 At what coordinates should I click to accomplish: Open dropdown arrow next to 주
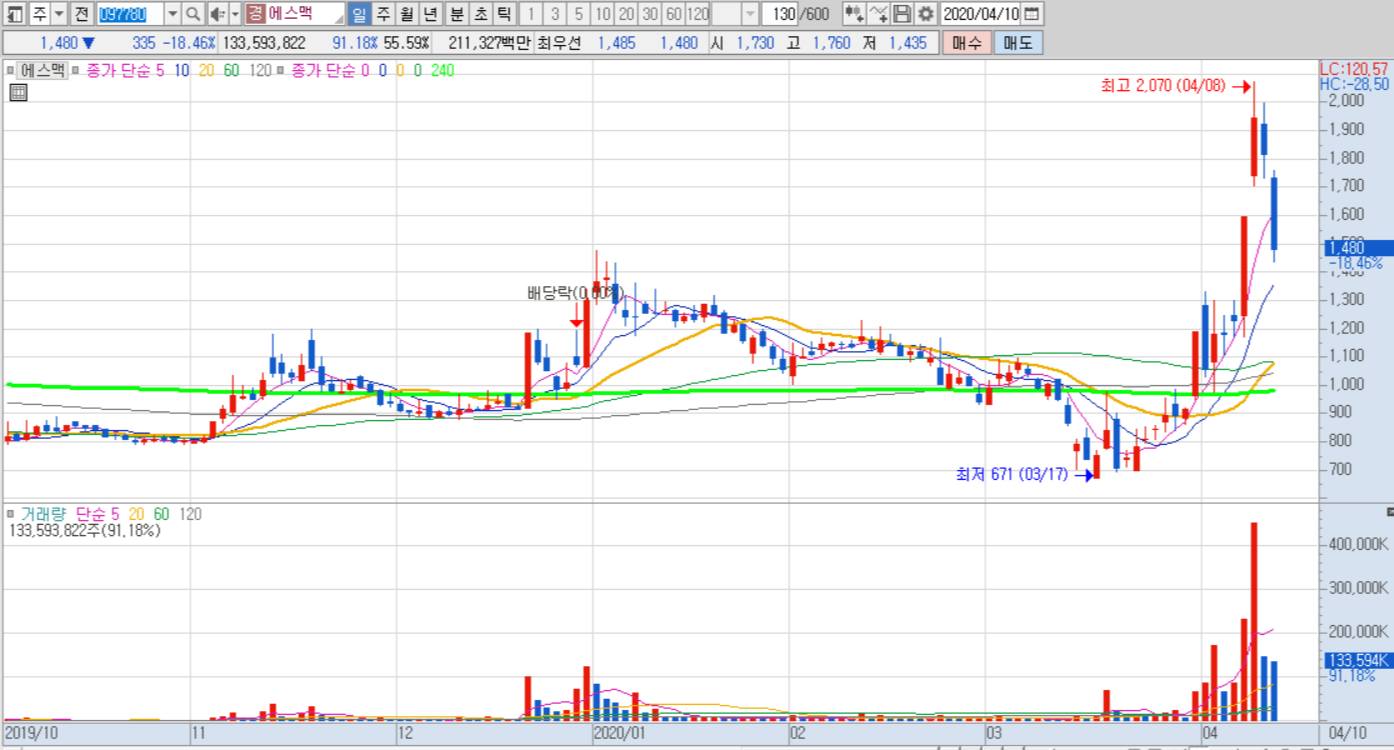tap(58, 14)
